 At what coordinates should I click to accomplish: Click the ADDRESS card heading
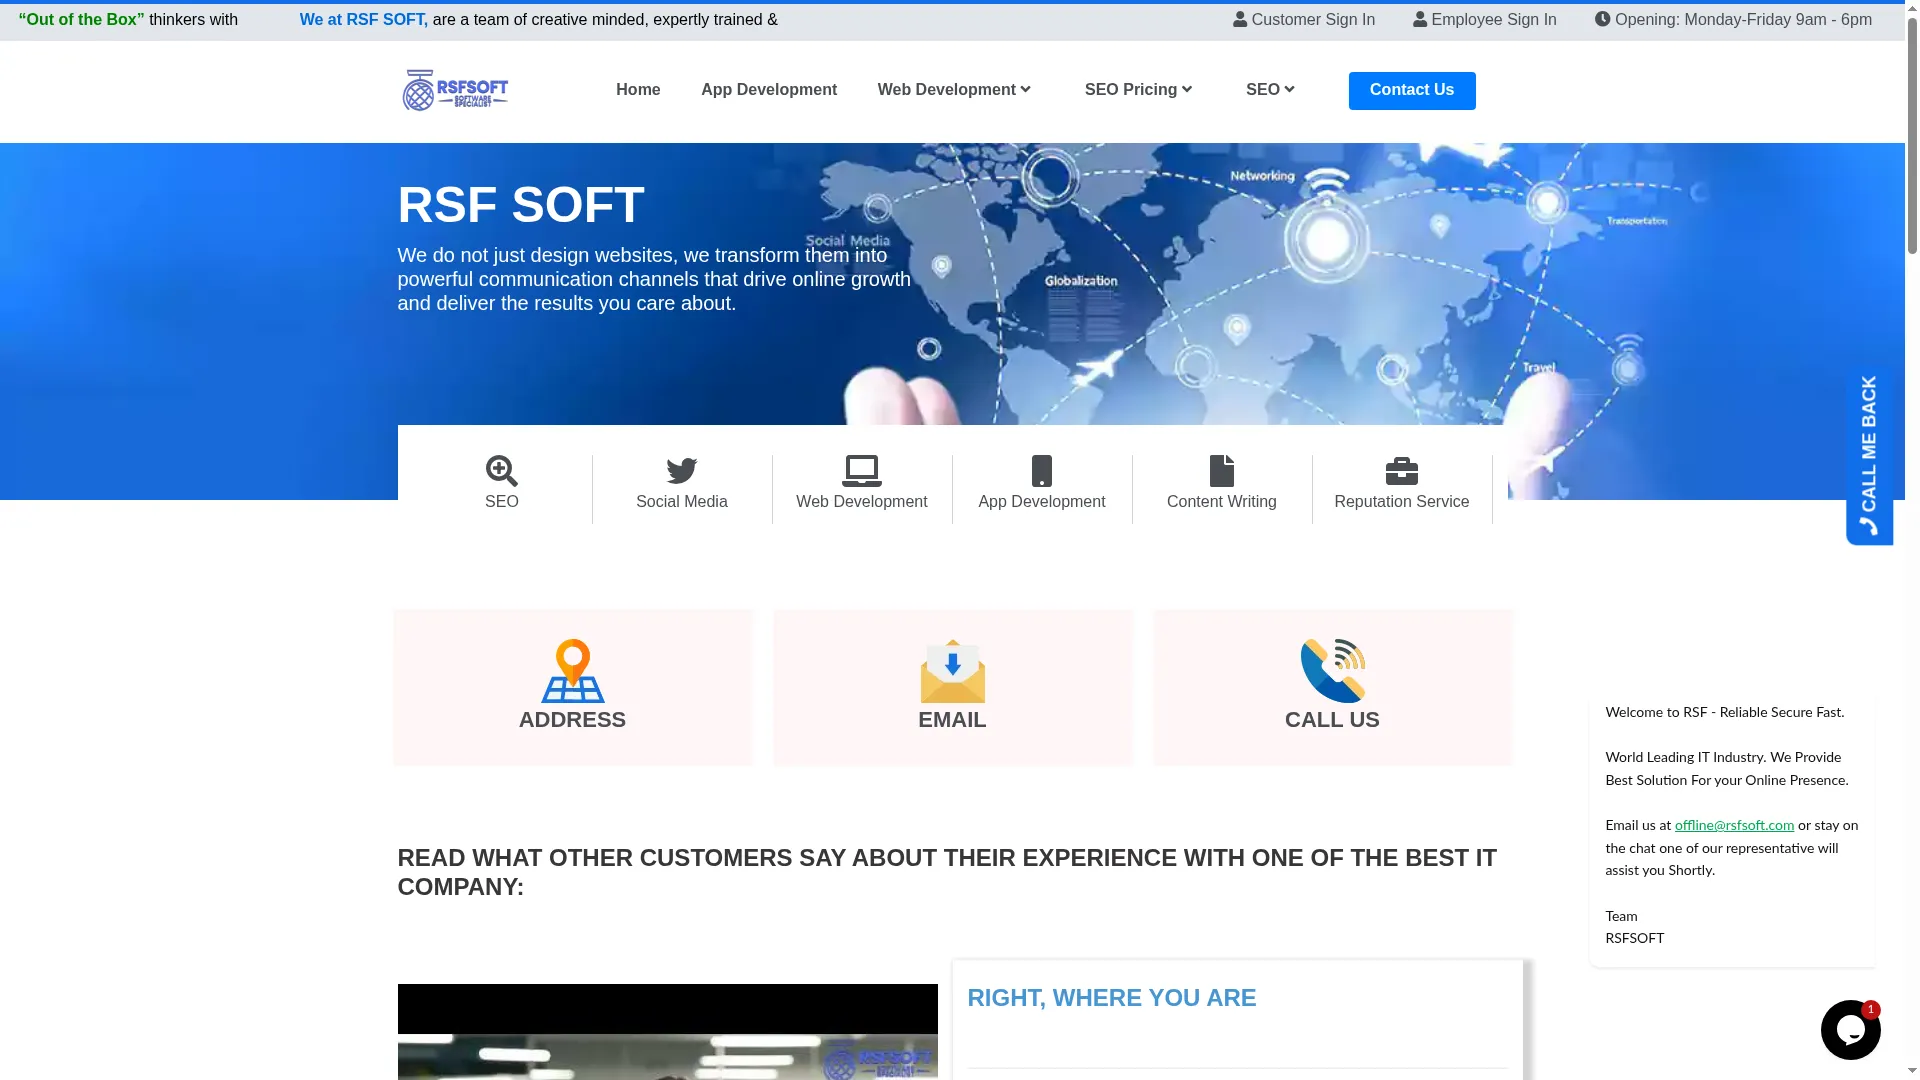[572, 720]
